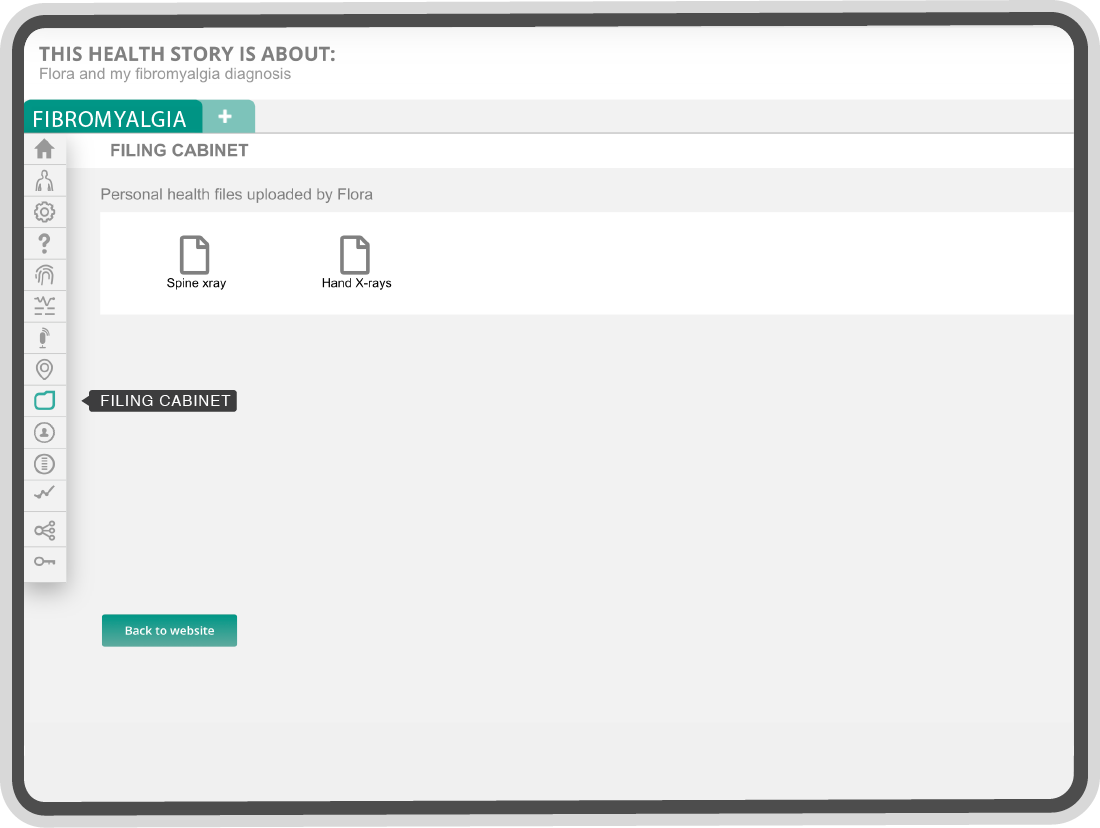
Task: Open the Spine xray file
Action: coord(196,262)
